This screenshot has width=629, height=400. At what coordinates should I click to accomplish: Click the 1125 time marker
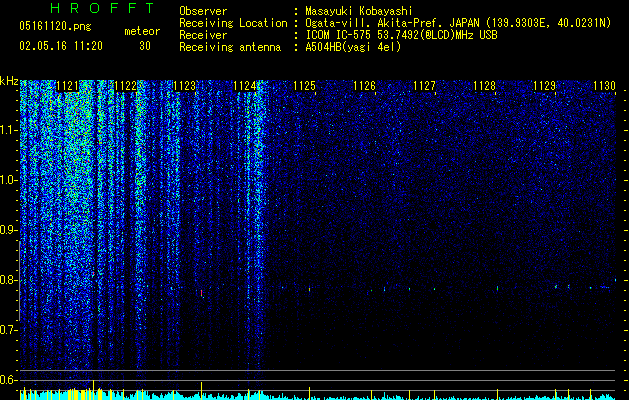304,86
